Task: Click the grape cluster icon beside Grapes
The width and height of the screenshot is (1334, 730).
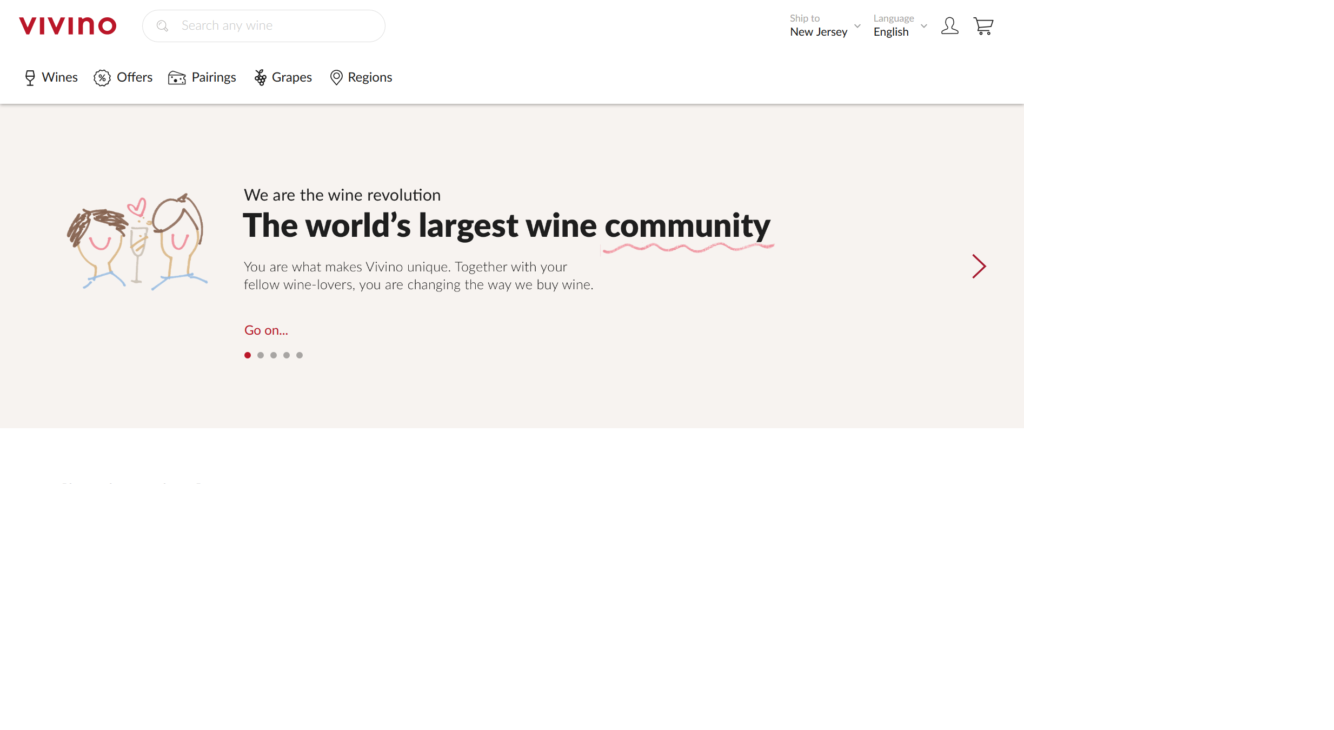Action: pos(260,78)
